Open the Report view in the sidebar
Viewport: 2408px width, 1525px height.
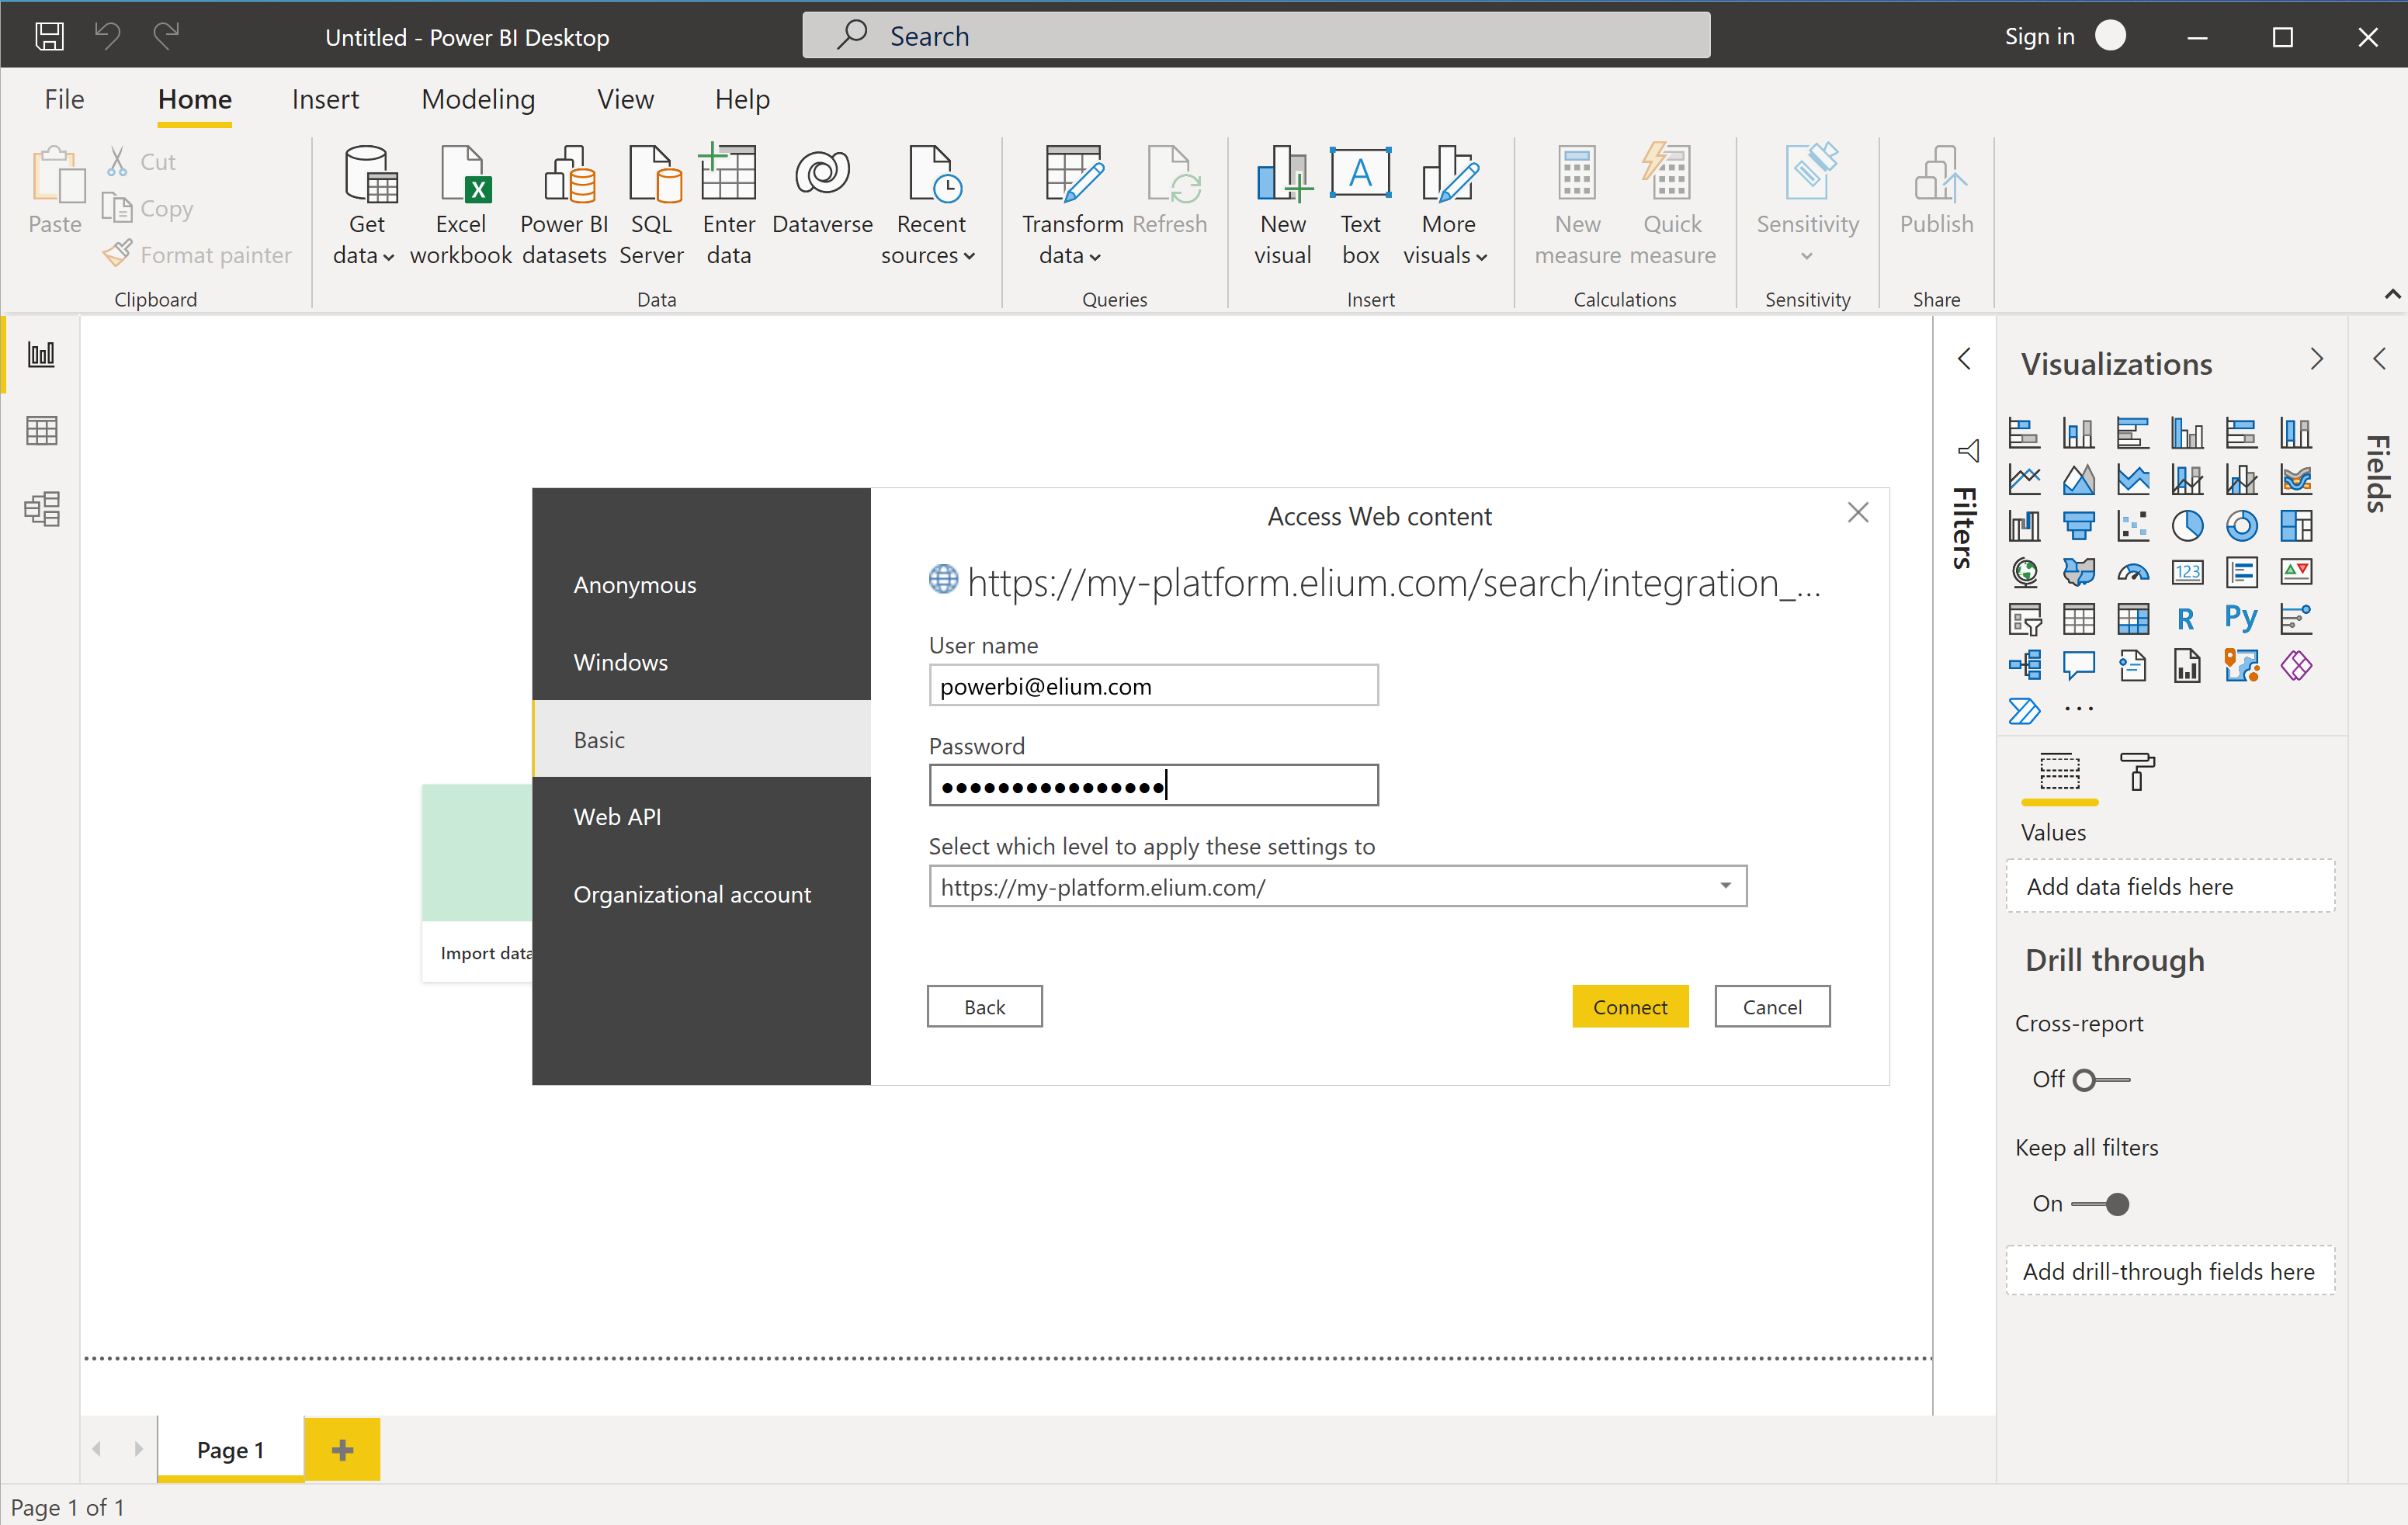point(41,354)
